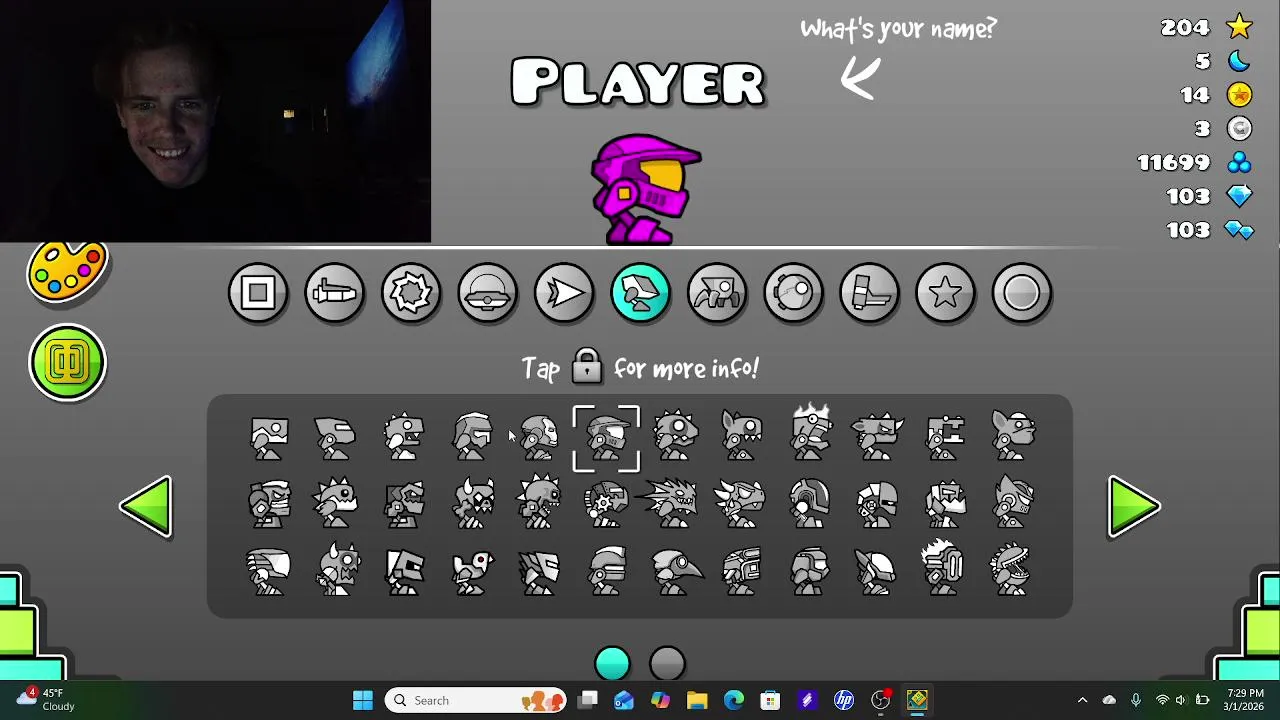
Task: Open File Explorer from the taskbar
Action: tap(697, 700)
